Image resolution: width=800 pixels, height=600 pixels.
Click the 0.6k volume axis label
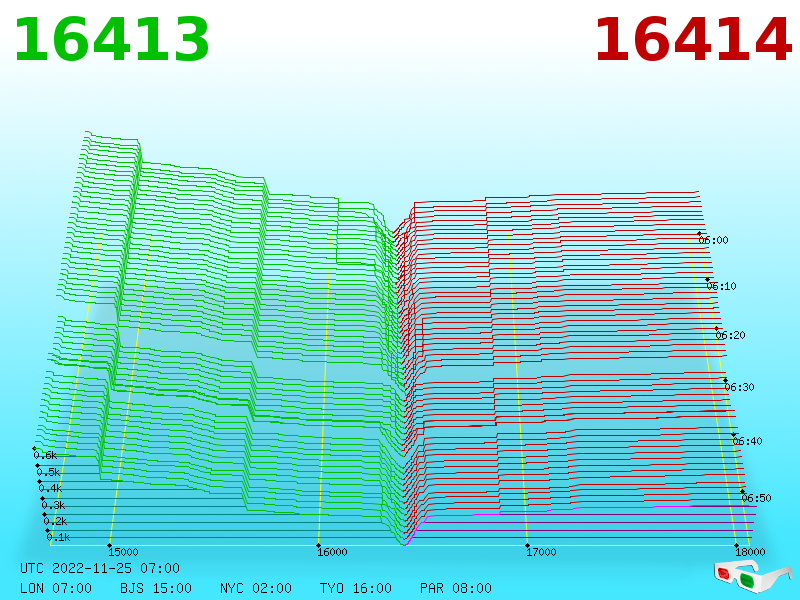pos(45,455)
